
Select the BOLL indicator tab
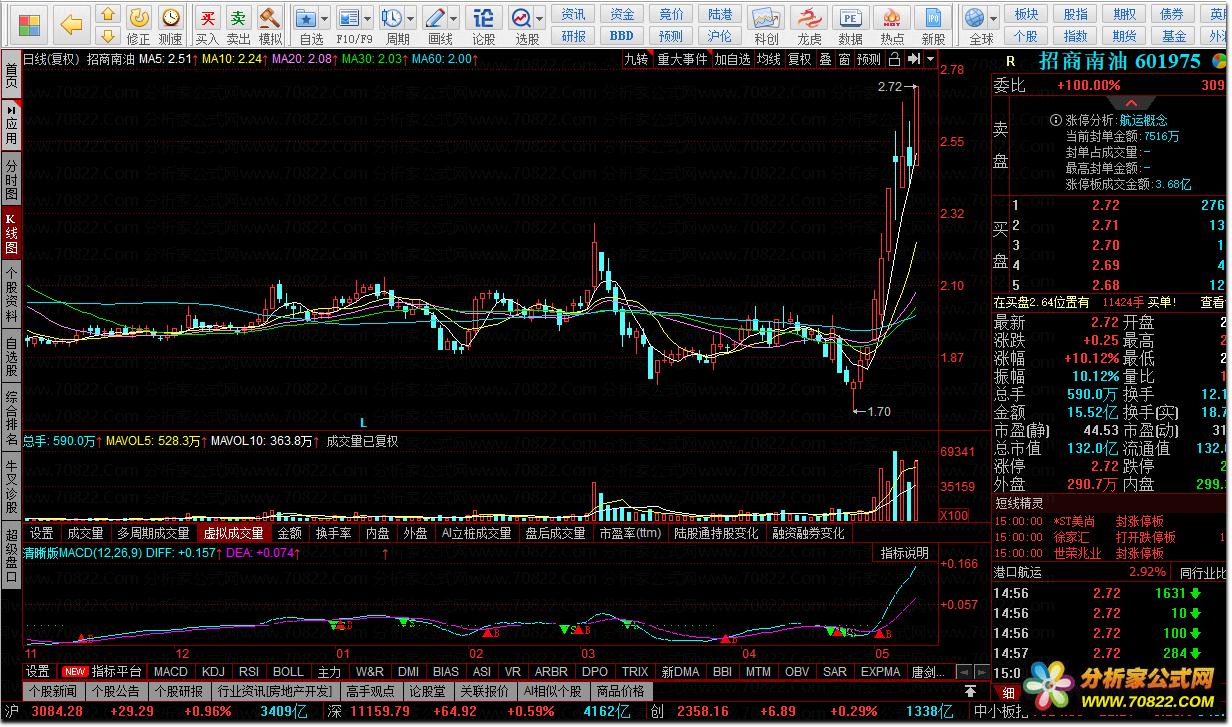(288, 671)
